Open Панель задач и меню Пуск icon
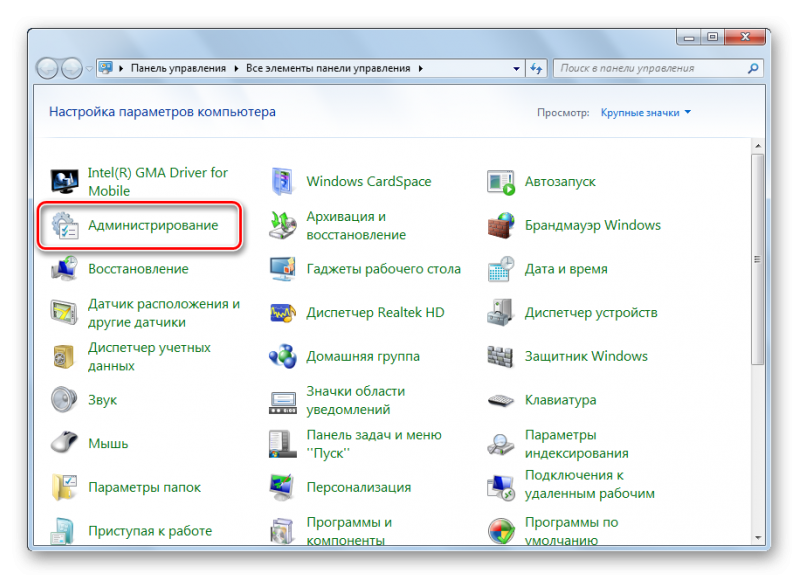This screenshot has width=800, height=580. pyautogui.click(x=283, y=443)
